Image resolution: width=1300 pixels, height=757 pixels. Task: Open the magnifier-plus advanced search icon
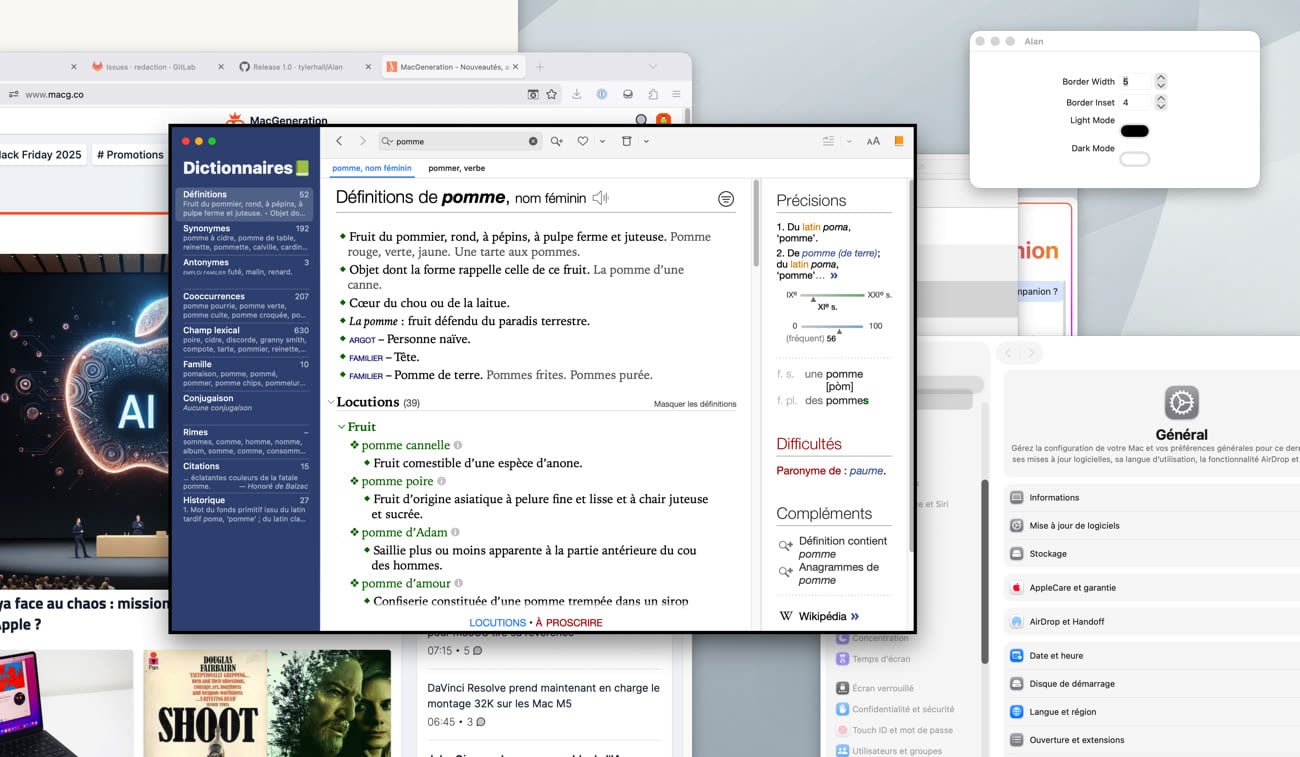(x=556, y=142)
